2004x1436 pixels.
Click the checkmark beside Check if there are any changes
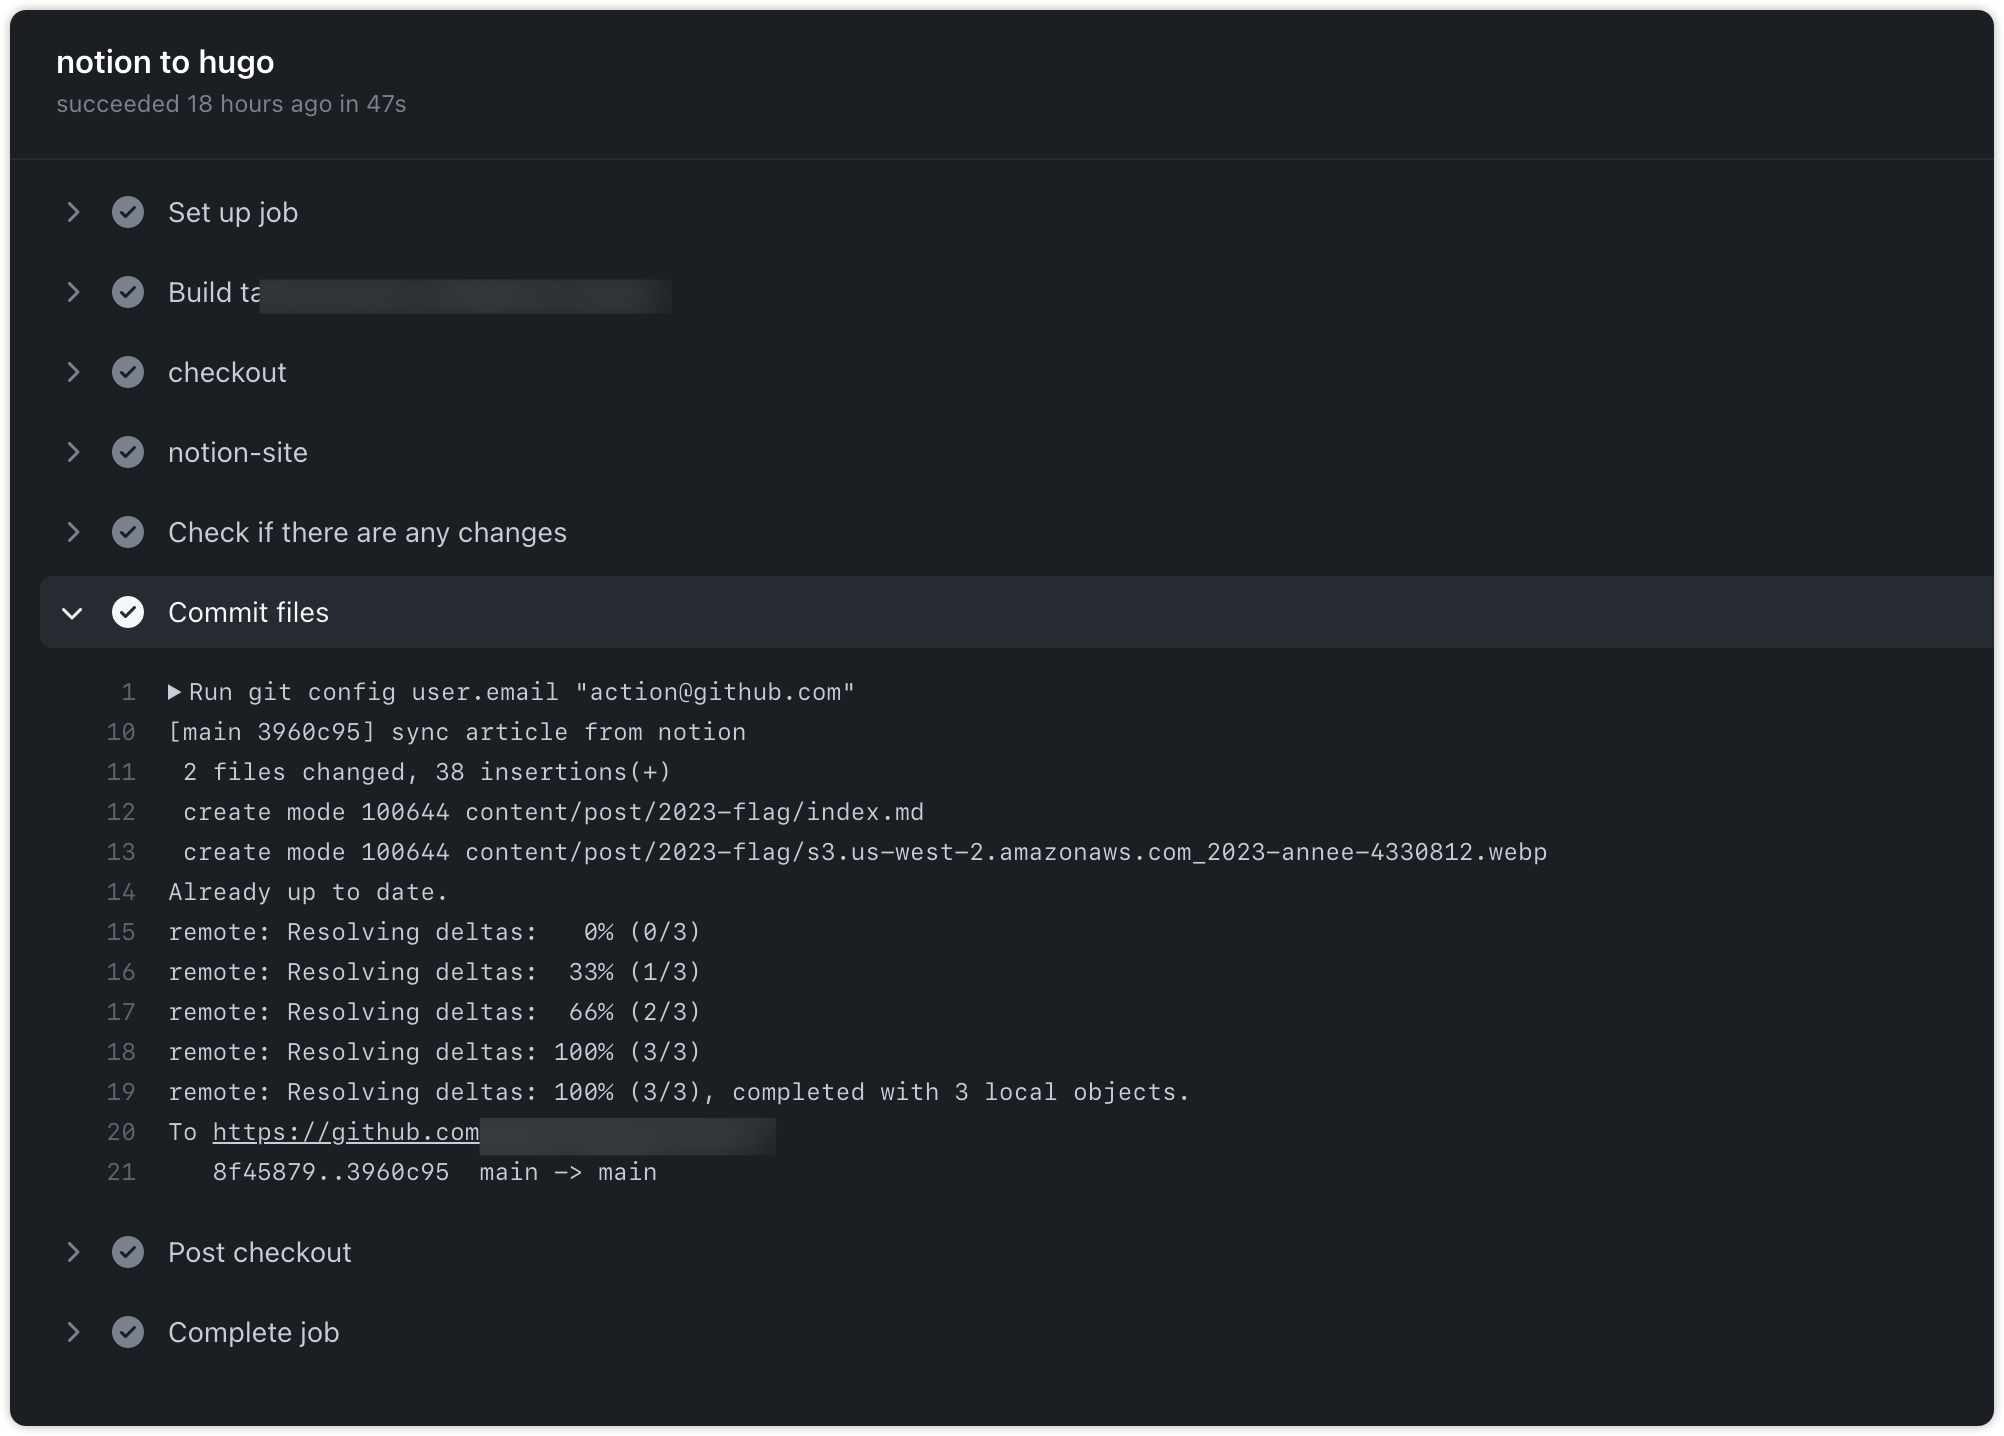click(x=128, y=532)
